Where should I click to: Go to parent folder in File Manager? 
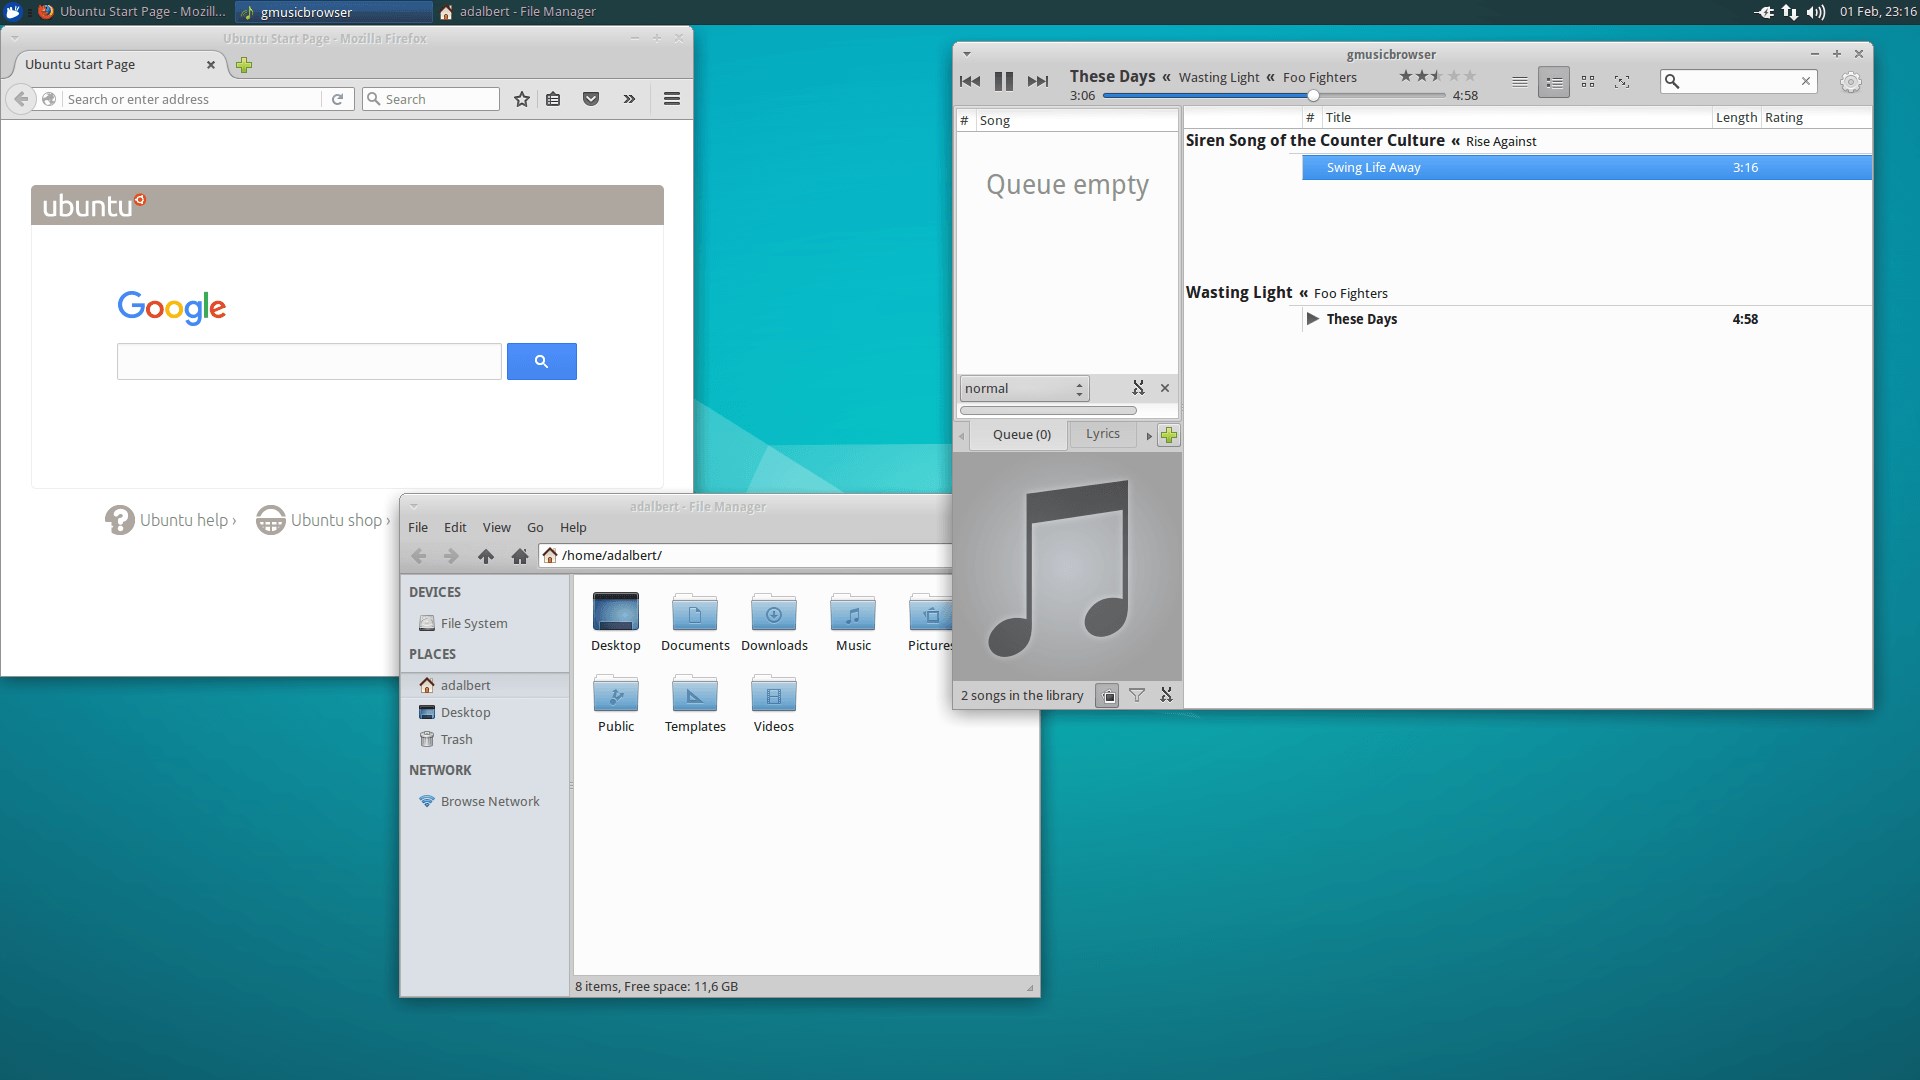tap(486, 556)
